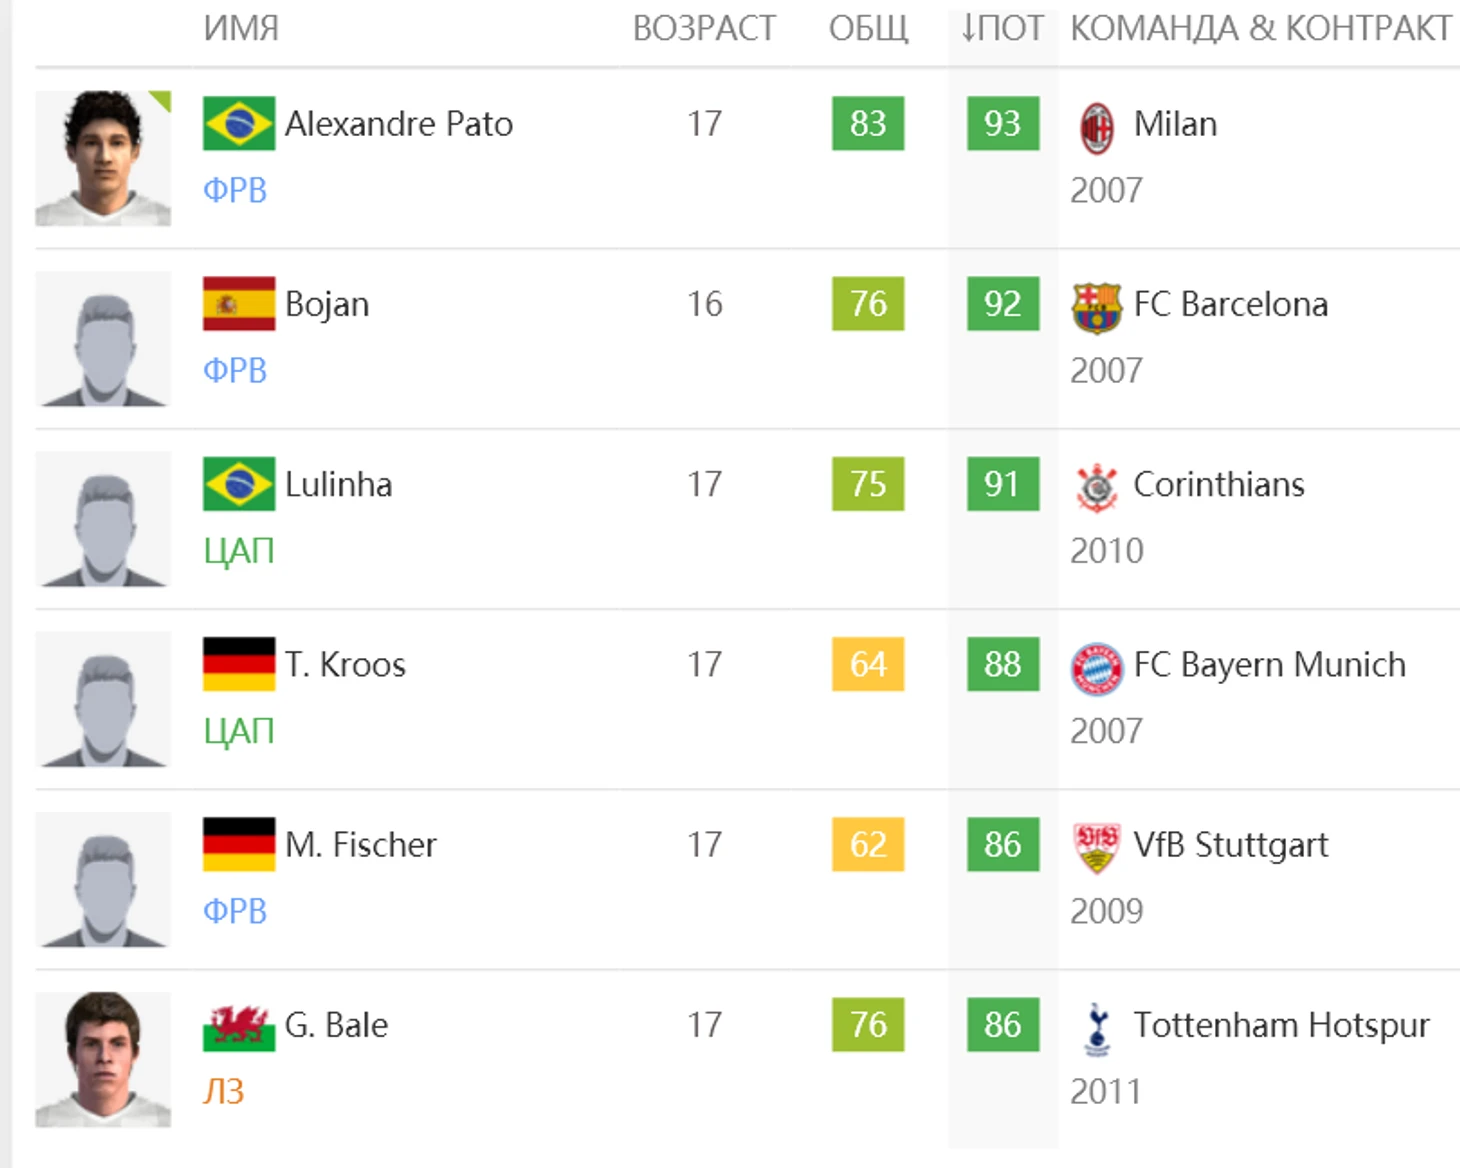Image resolution: width=1460 pixels, height=1168 pixels.
Task: Open Alexandre Pato player link
Action: pos(398,124)
